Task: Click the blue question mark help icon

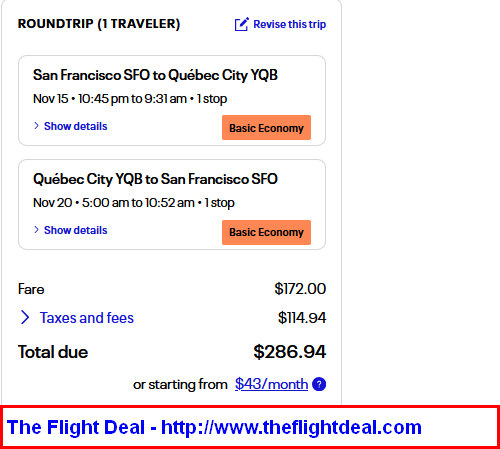Action: (319, 384)
